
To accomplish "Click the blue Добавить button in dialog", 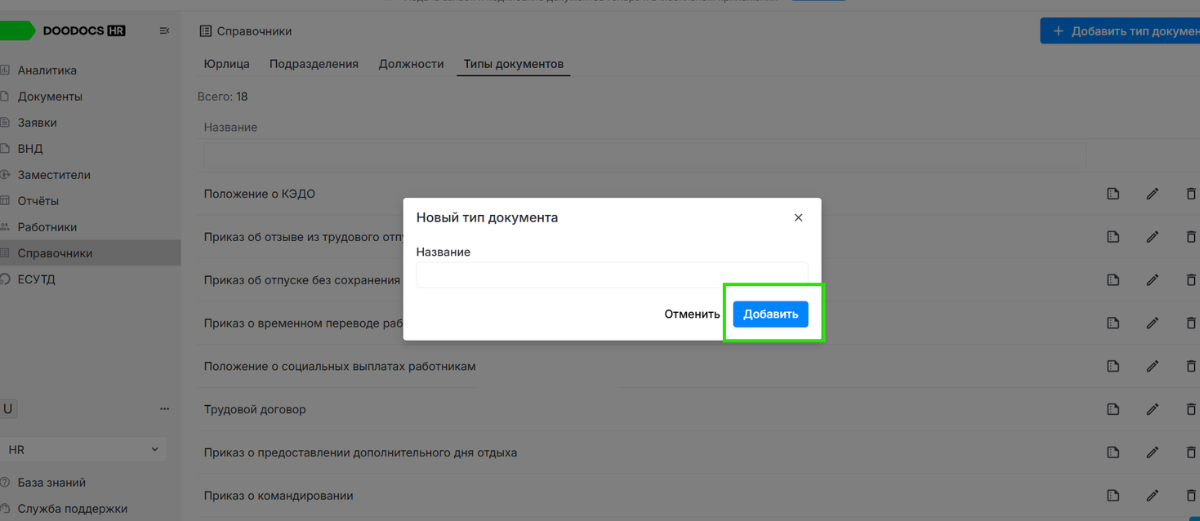I will click(x=771, y=314).
